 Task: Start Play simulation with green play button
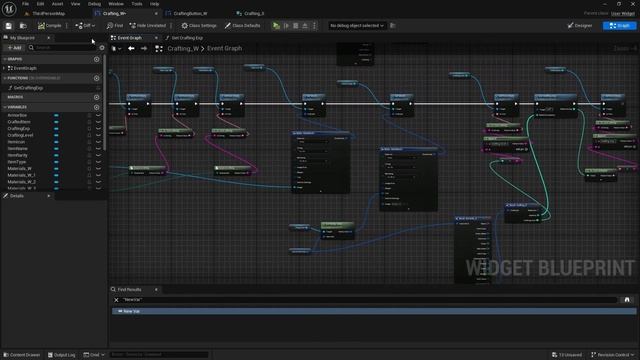tap(276, 26)
